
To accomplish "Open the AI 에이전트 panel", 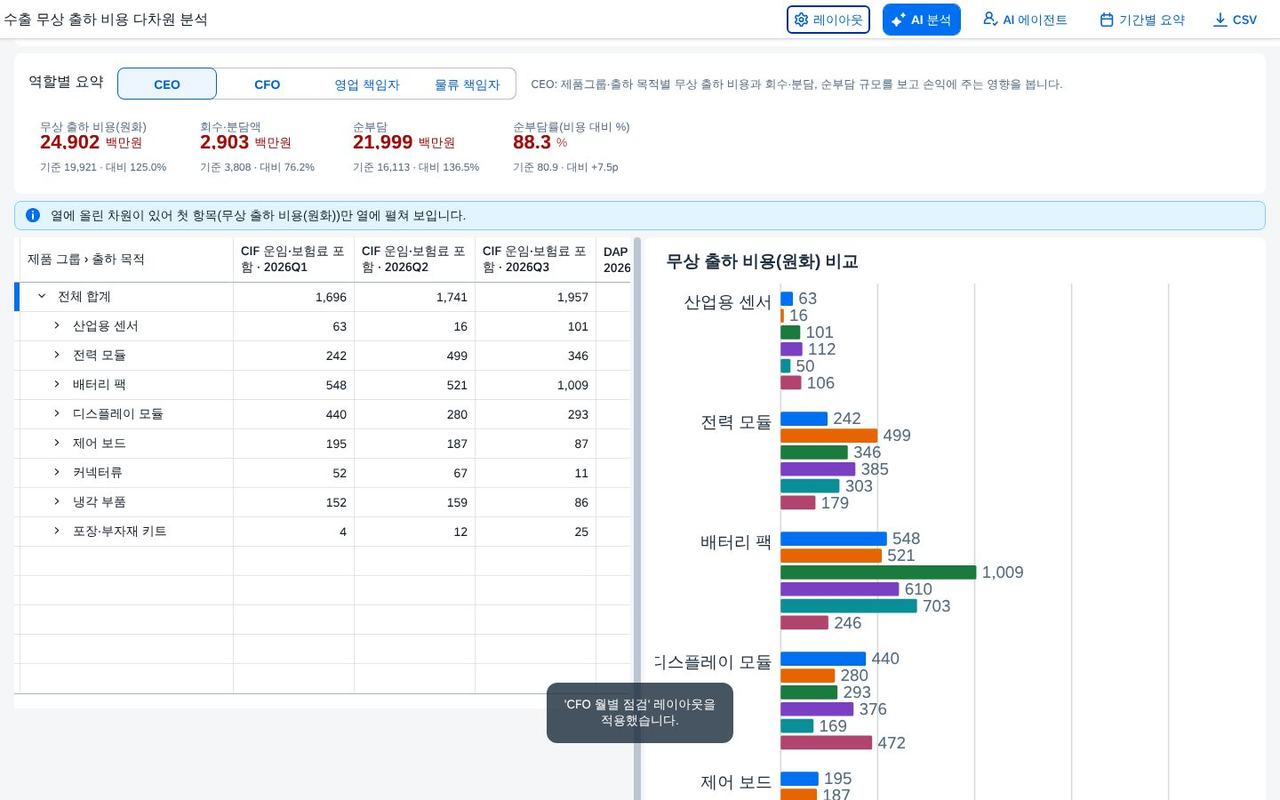I will pyautogui.click(x=1025, y=20).
